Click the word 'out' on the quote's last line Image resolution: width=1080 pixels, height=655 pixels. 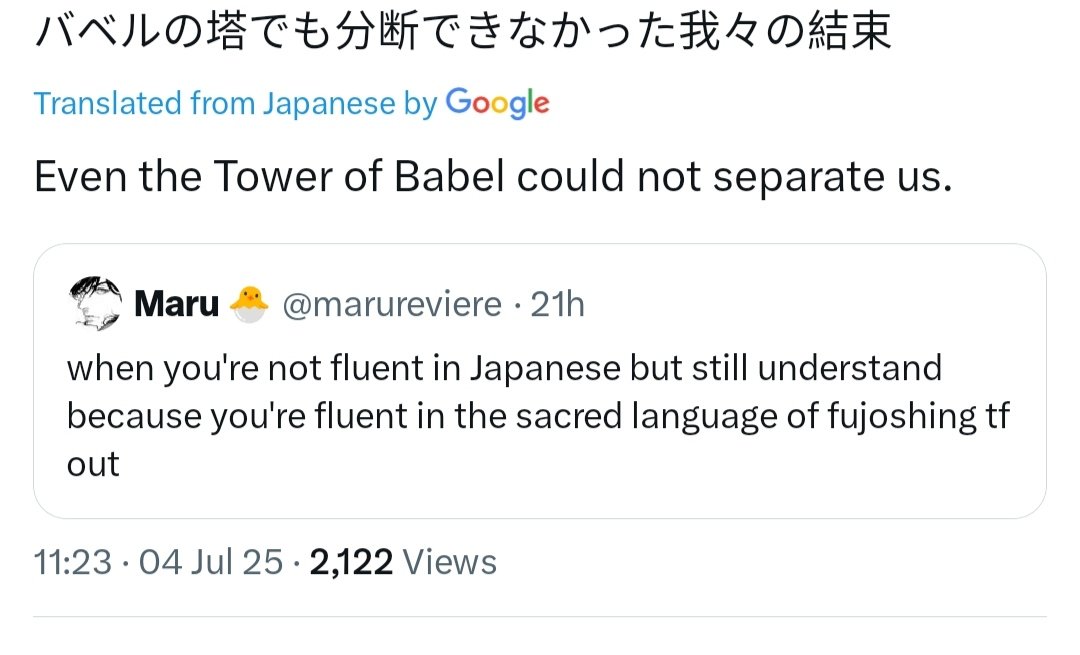(x=93, y=464)
